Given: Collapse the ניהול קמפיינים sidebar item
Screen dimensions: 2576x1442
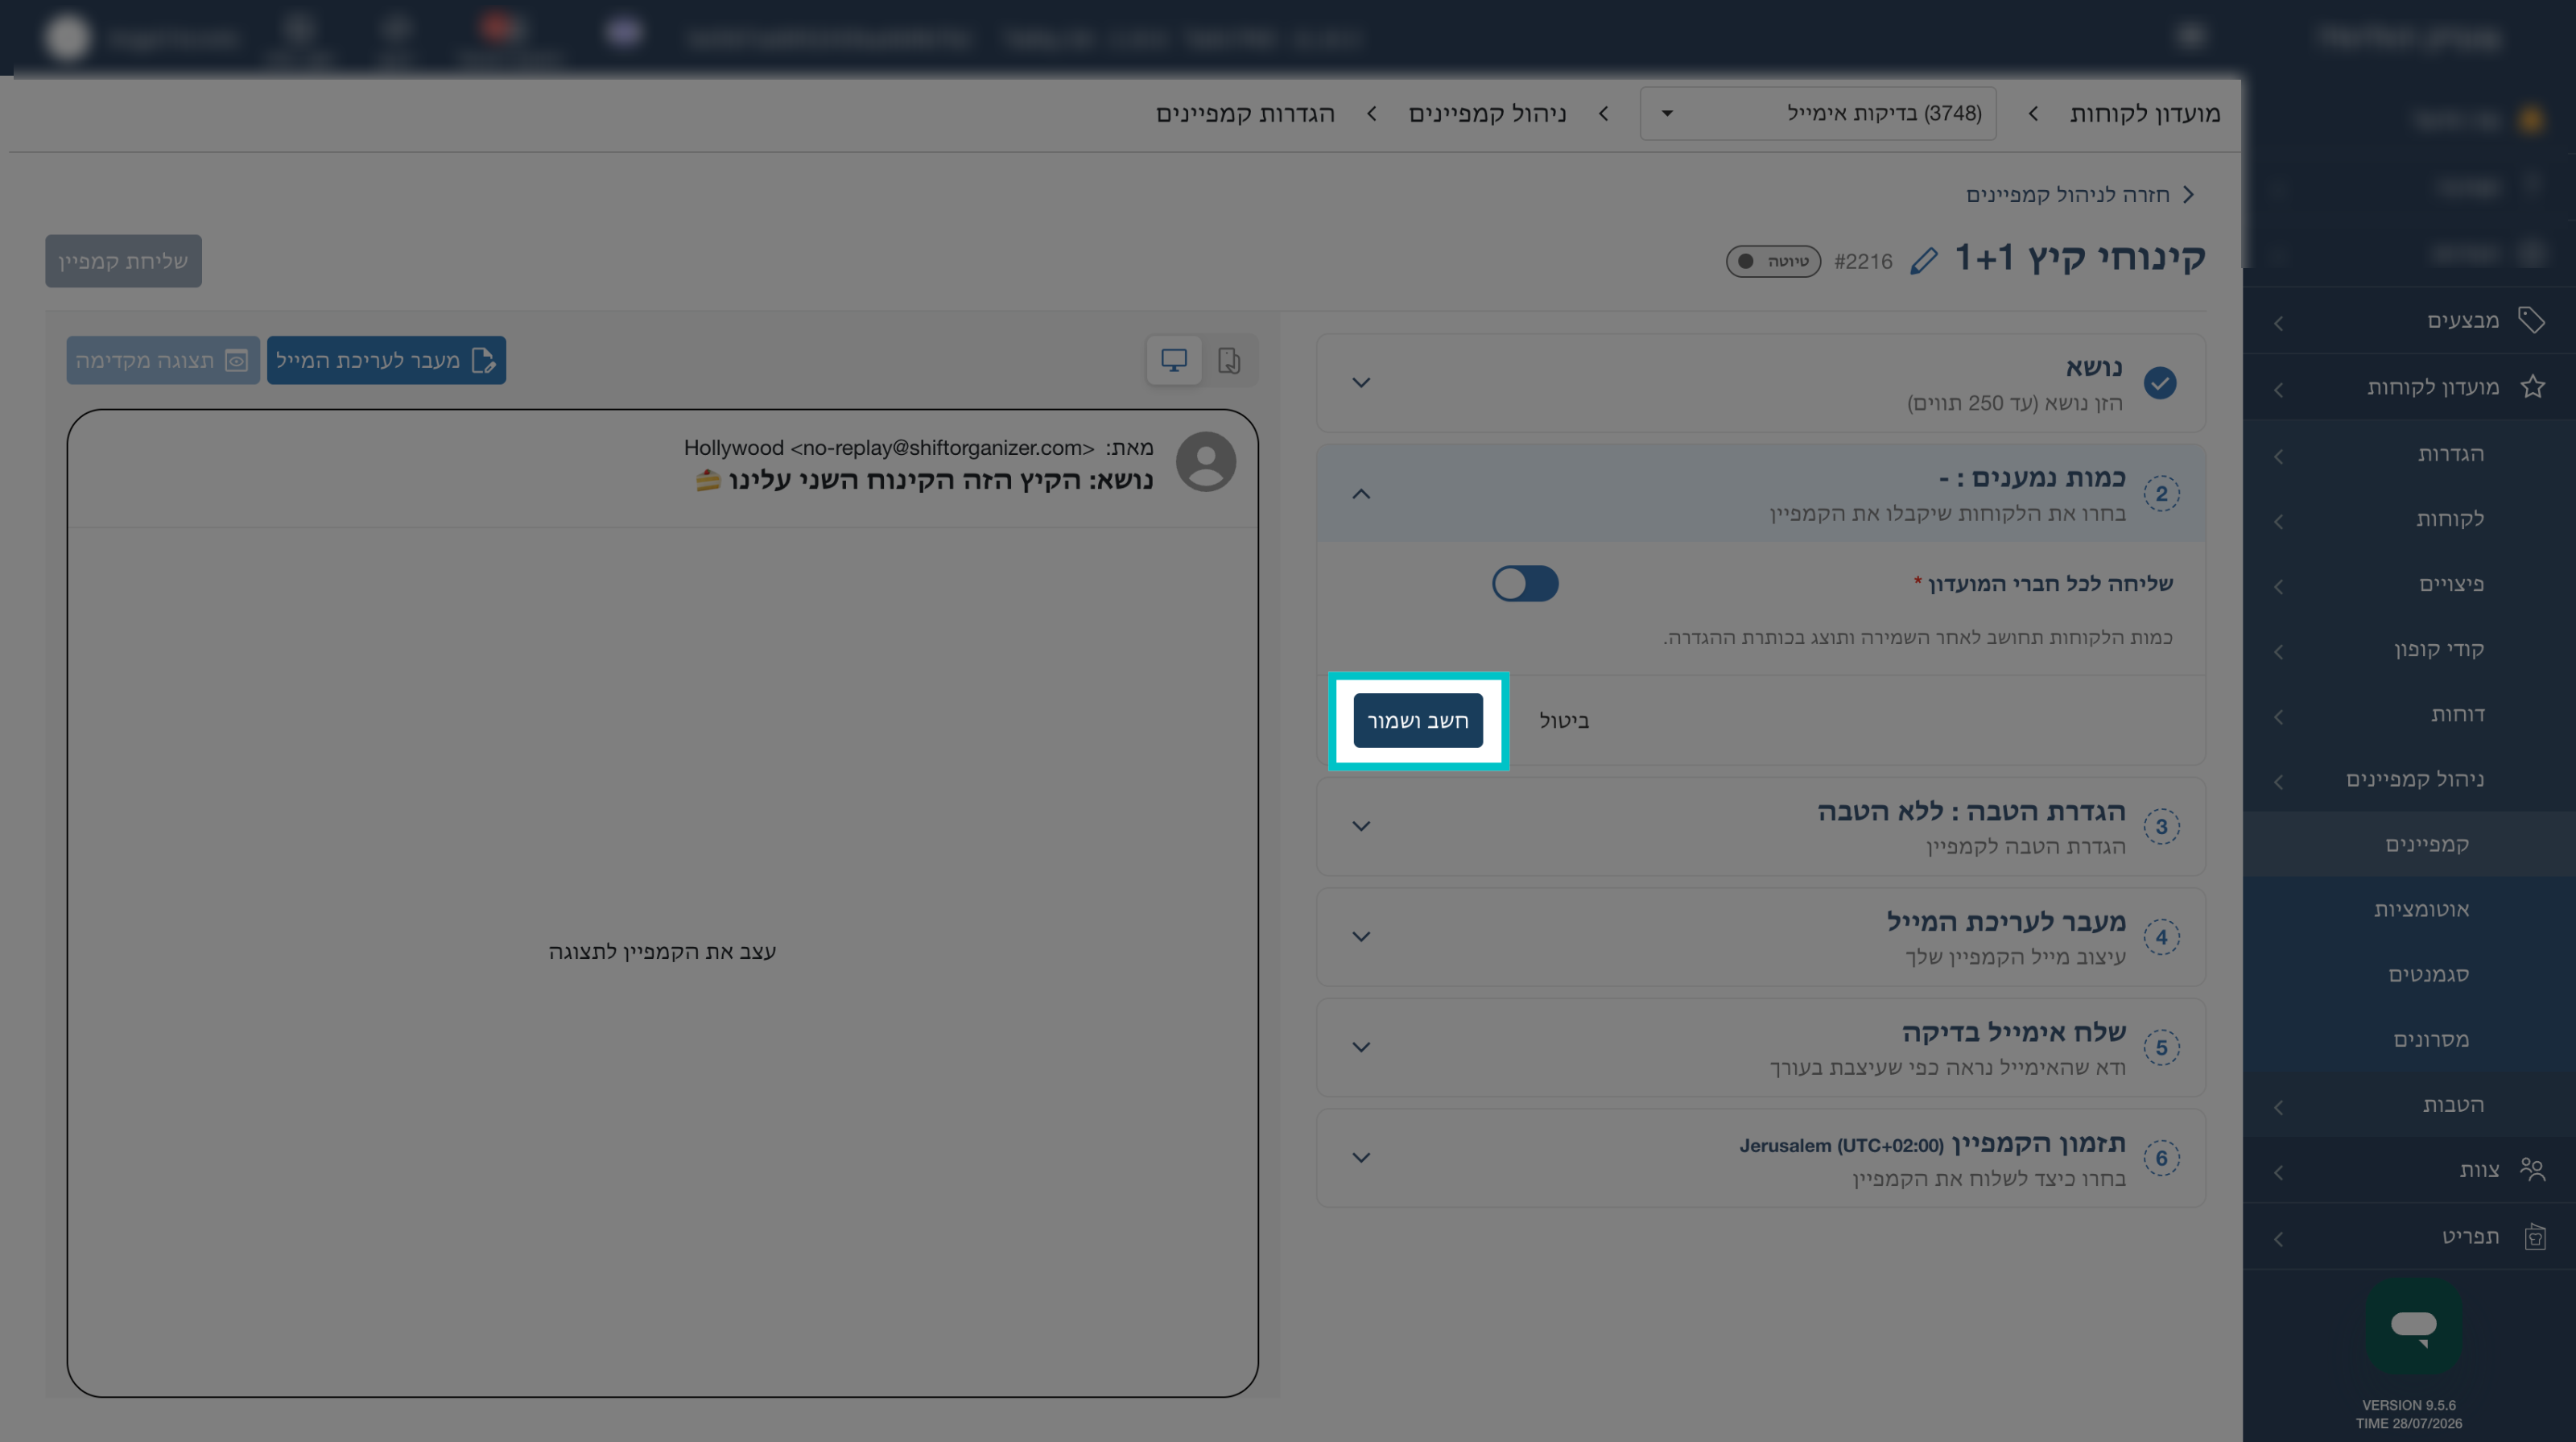Looking at the screenshot, I should pos(2410,779).
